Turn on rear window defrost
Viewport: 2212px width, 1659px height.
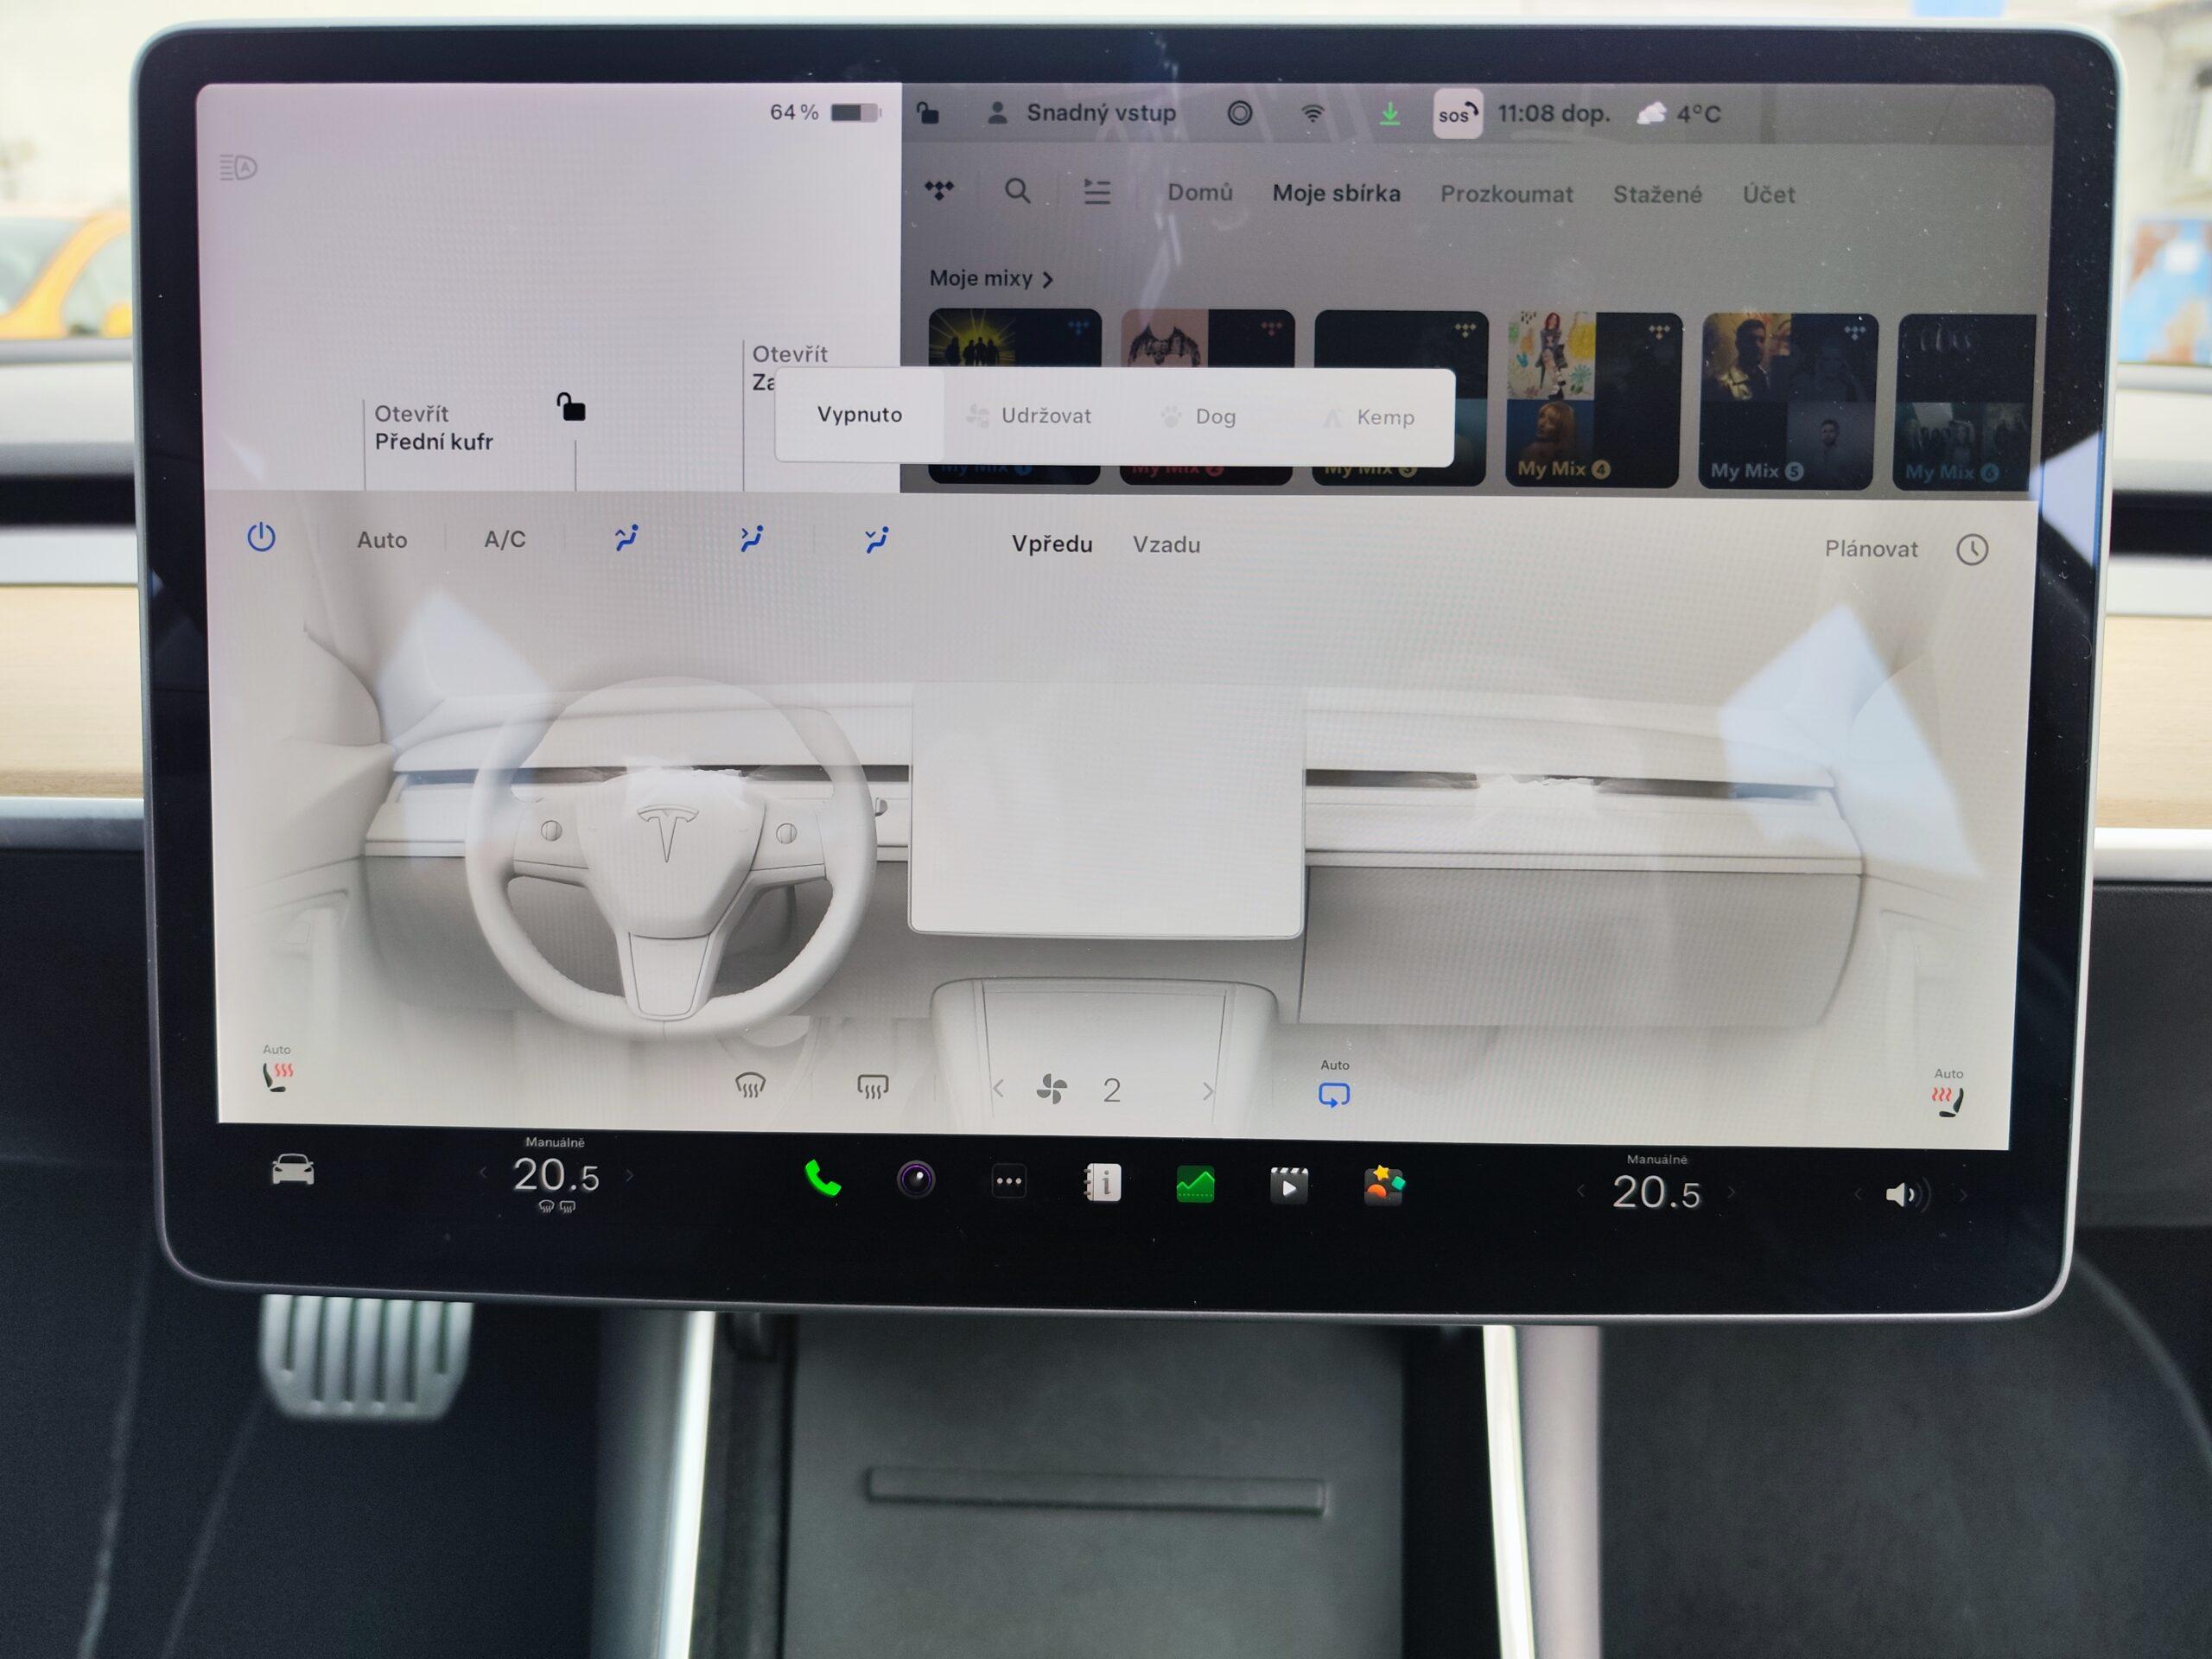(x=872, y=1086)
